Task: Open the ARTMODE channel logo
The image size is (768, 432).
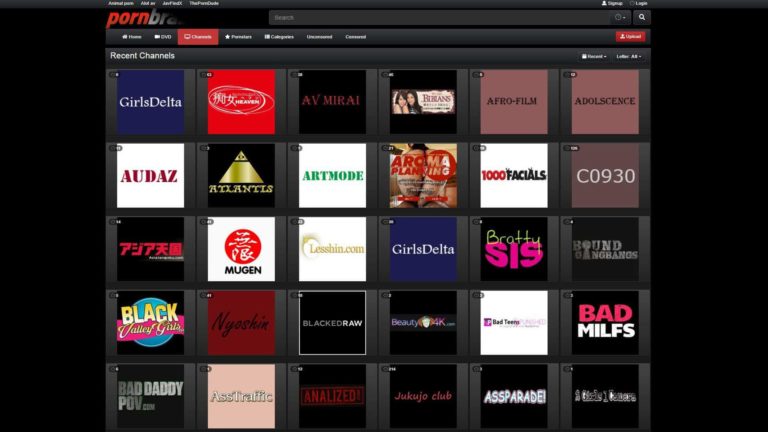Action: [x=332, y=175]
